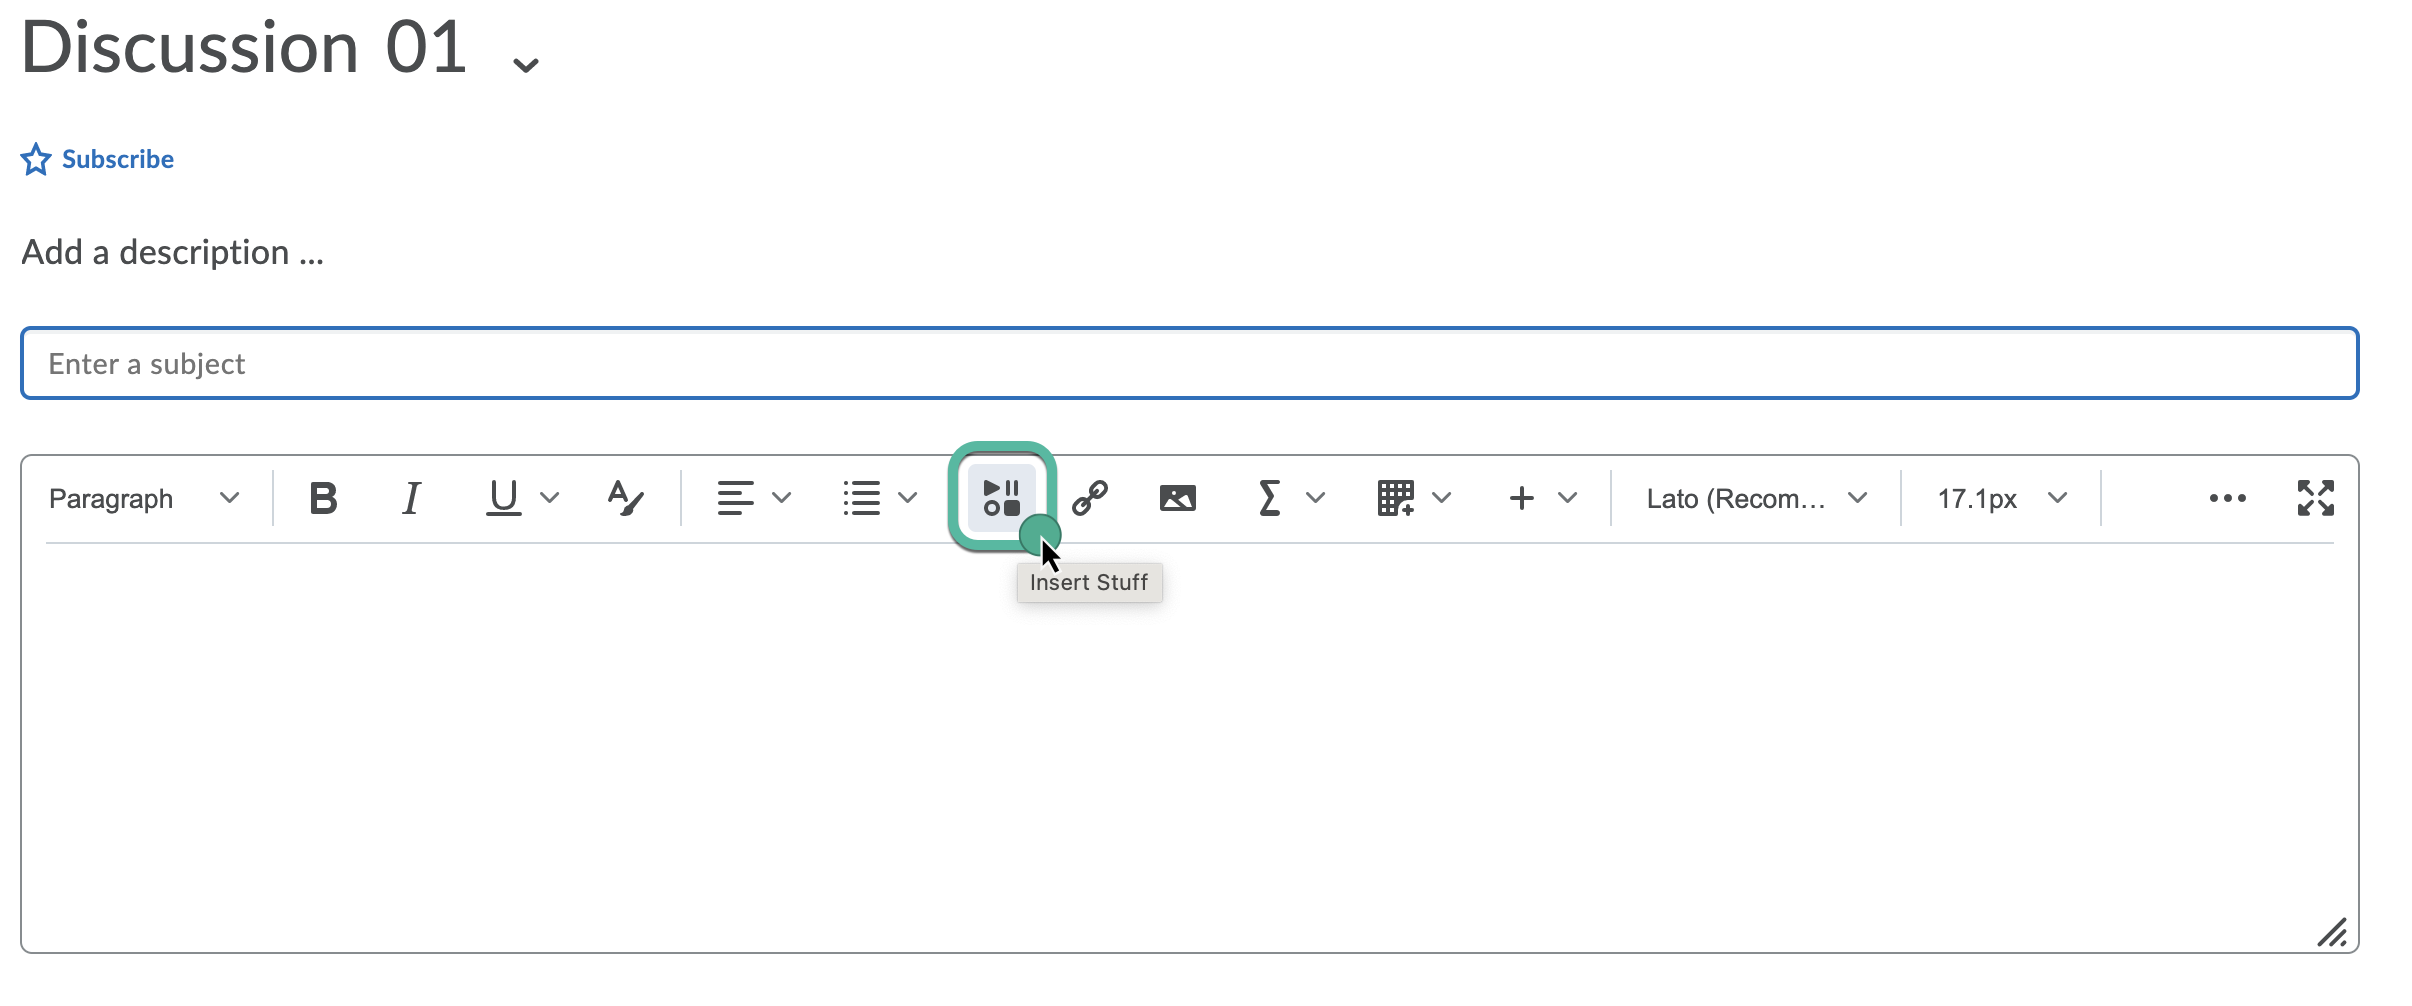Open the equation sigma tool
Screen dimensions: 2412x1006
1269,498
